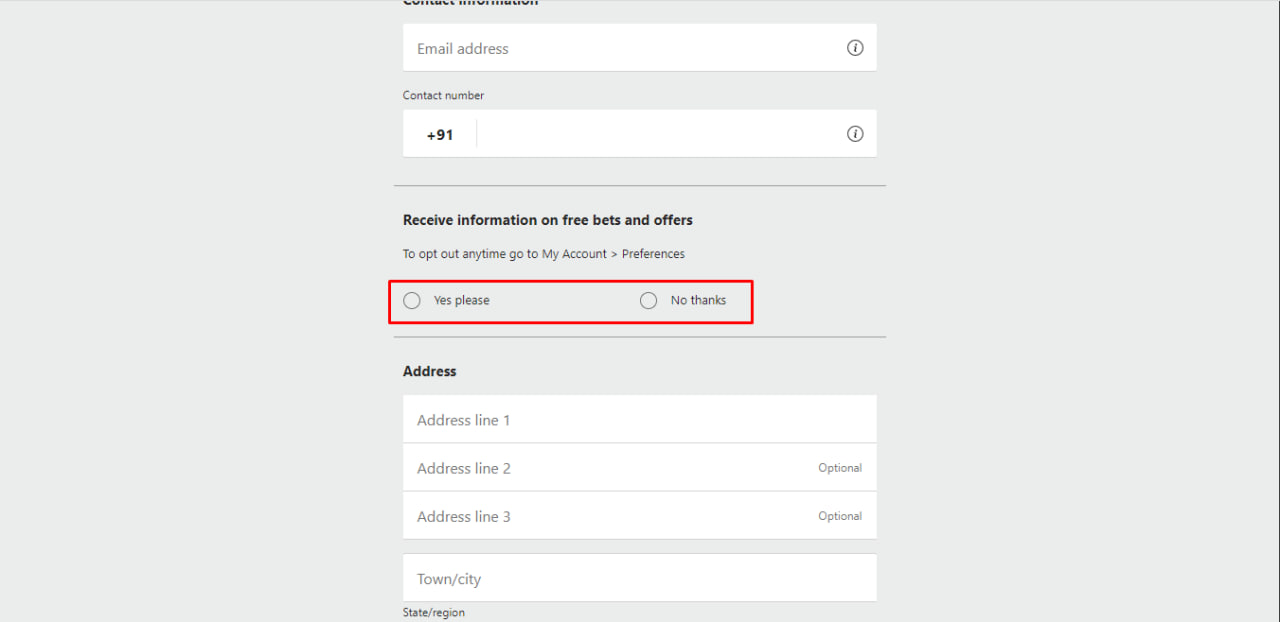Click the contact number info icon

click(855, 134)
